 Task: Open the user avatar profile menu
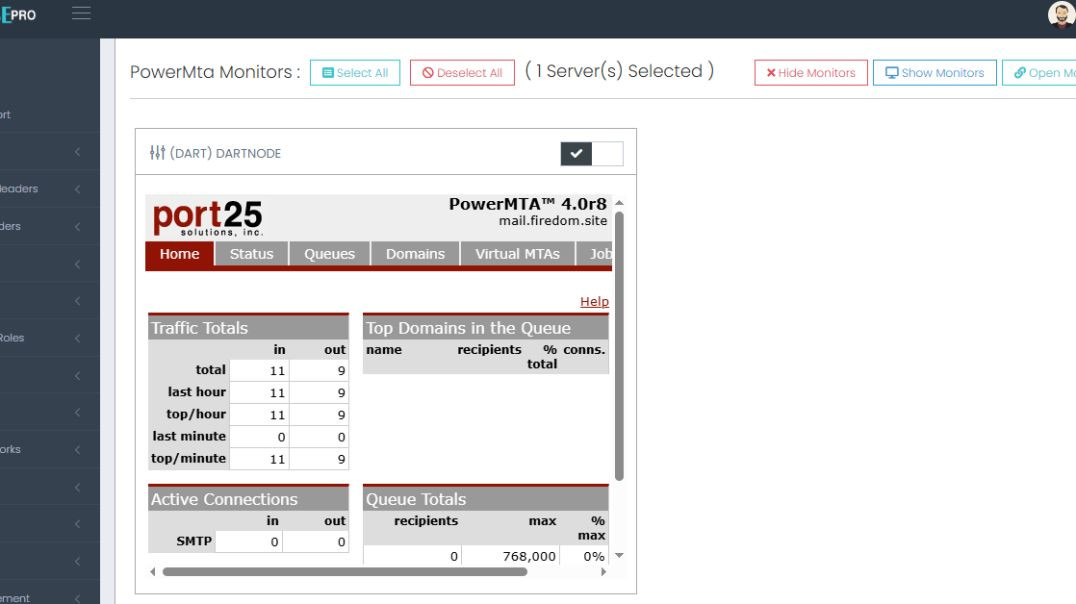[1060, 15]
